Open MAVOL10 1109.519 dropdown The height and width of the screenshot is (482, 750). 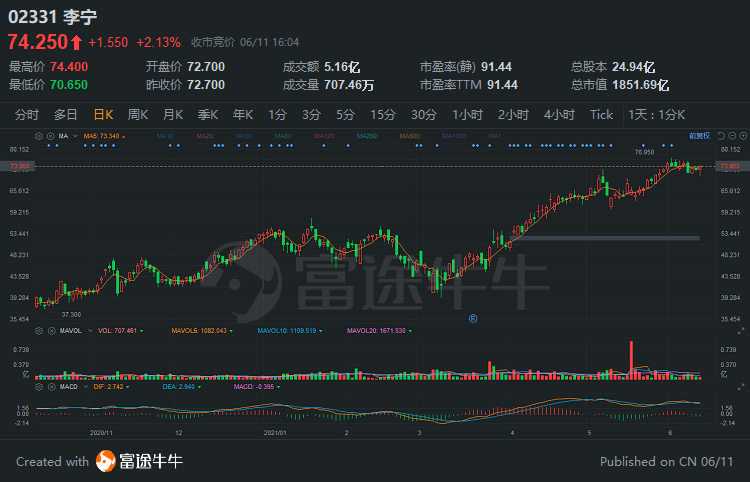[320, 331]
